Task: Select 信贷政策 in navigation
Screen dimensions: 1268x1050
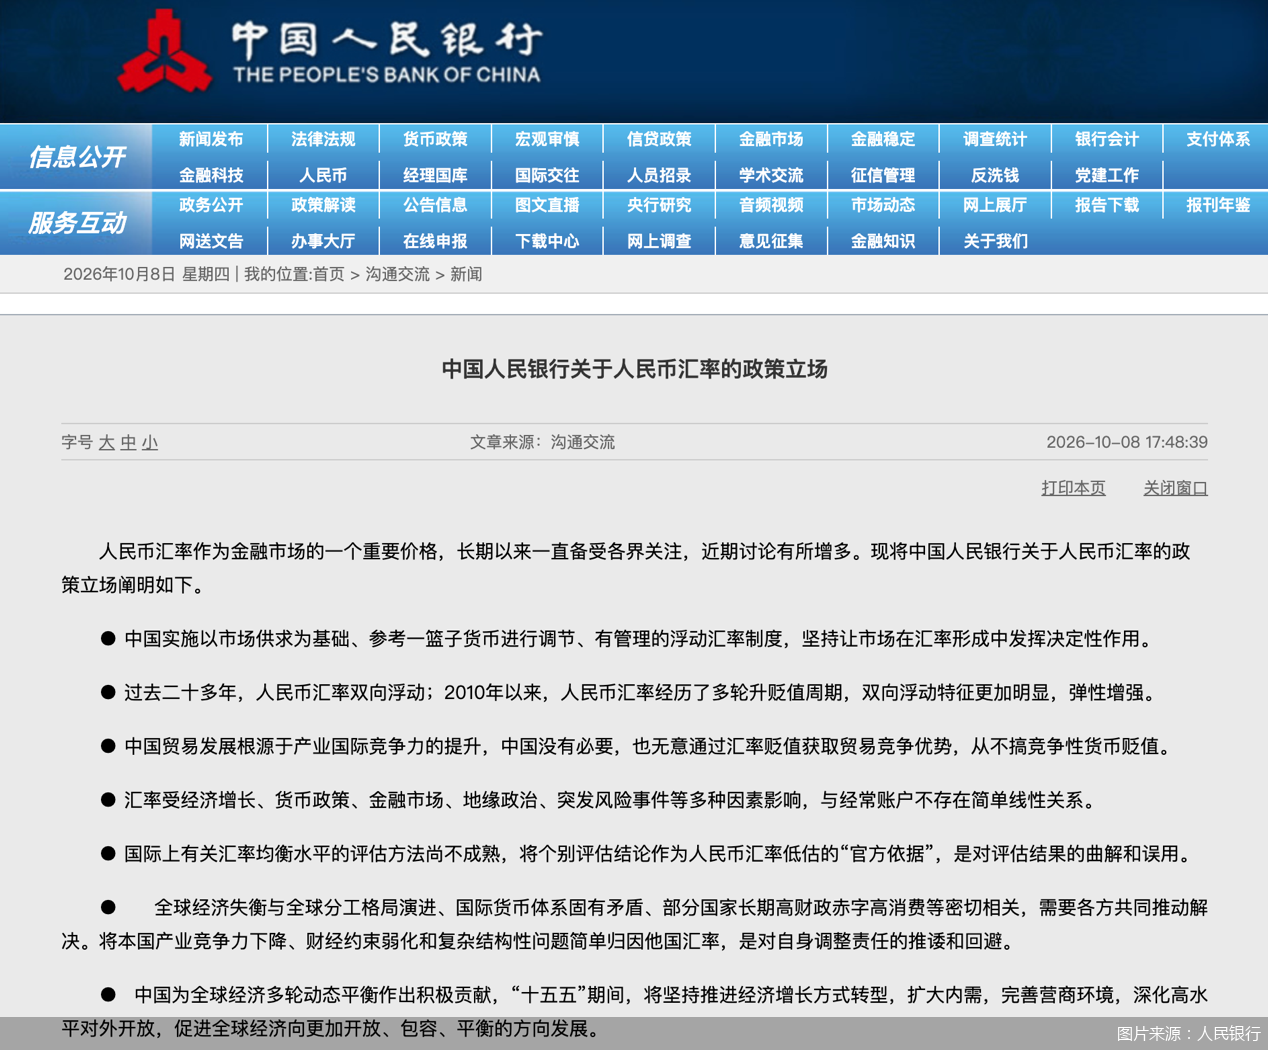Action: [x=659, y=140]
